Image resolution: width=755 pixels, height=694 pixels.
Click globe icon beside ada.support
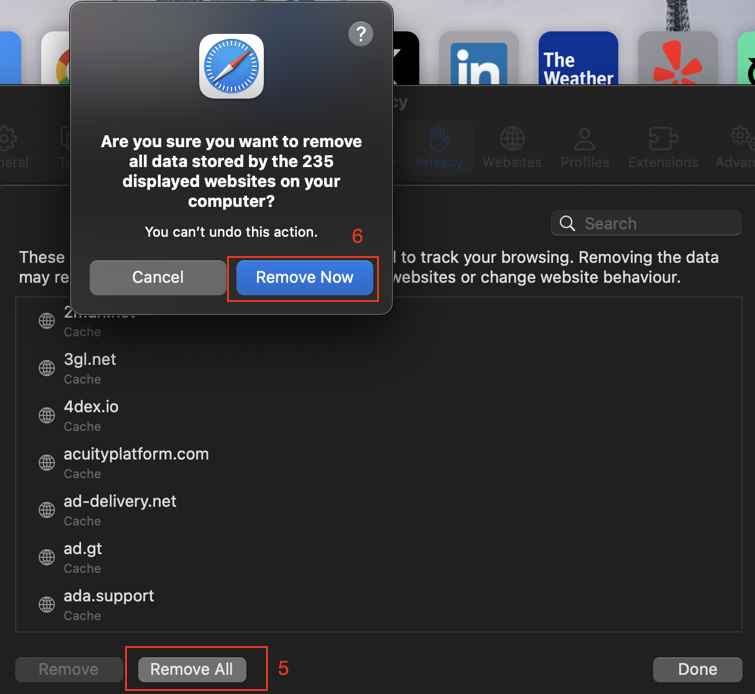[47, 604]
